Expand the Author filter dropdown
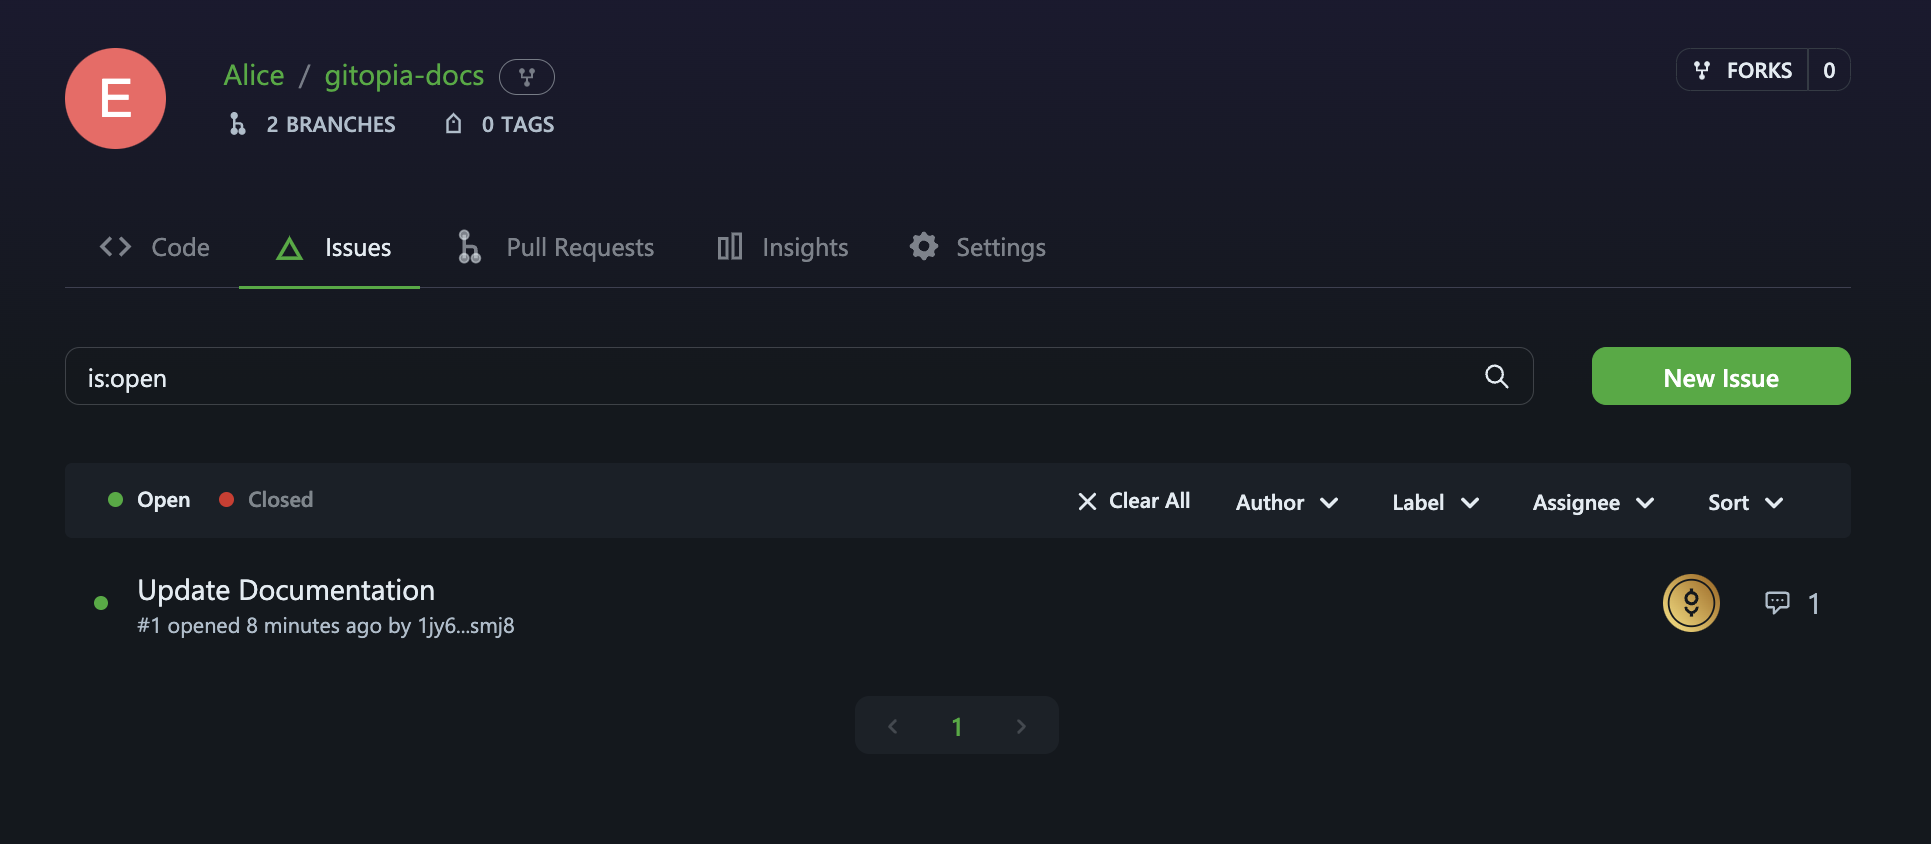 click(x=1287, y=502)
